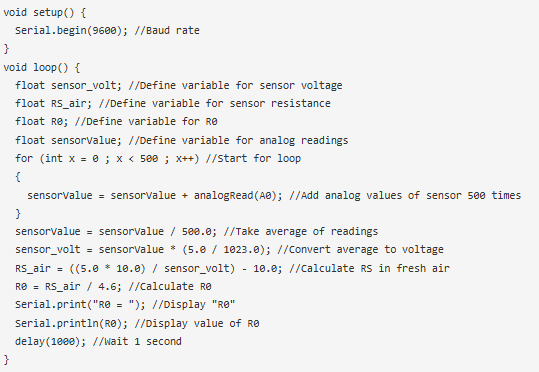This screenshot has height=372, width=539.
Task: Select the float sensor_volt declaration line
Action: tap(179, 85)
